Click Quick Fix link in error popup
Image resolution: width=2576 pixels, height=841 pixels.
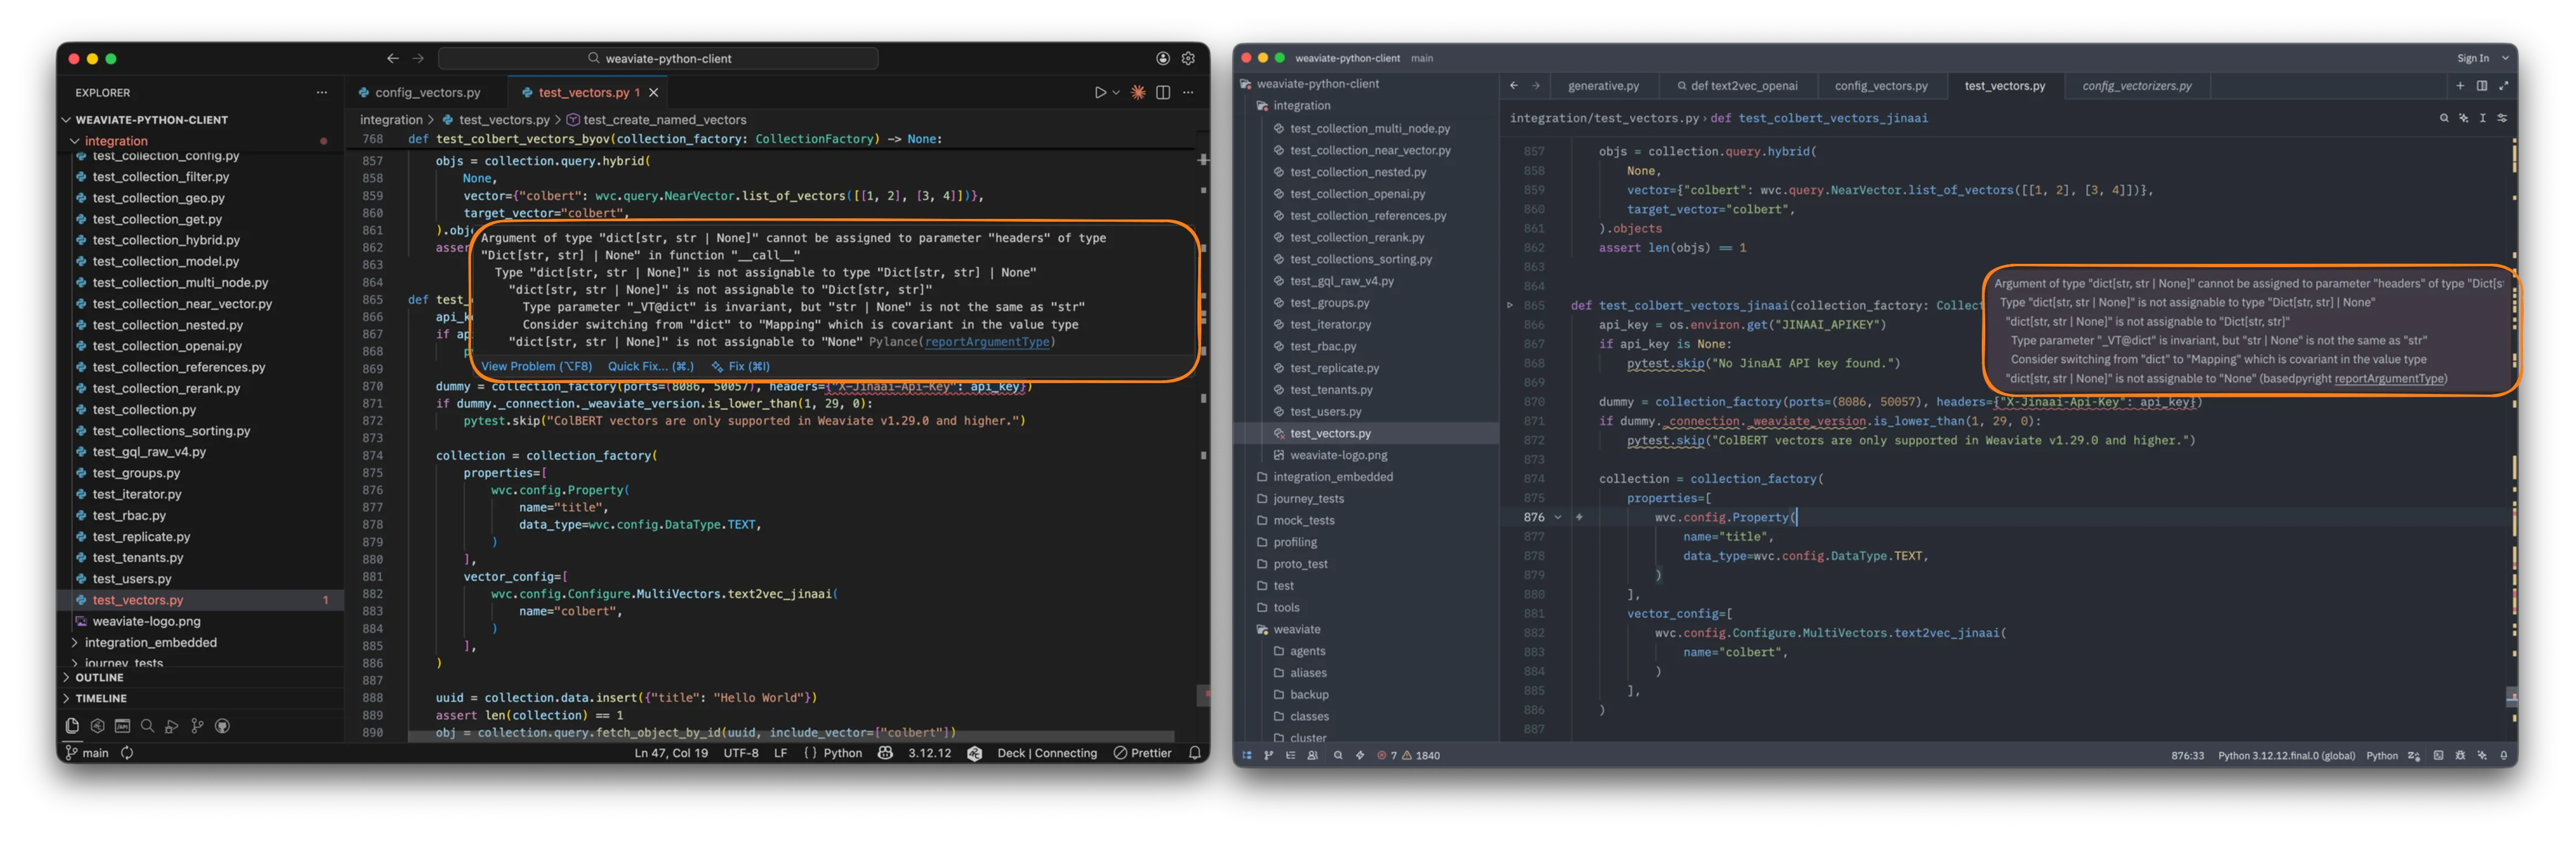[650, 366]
